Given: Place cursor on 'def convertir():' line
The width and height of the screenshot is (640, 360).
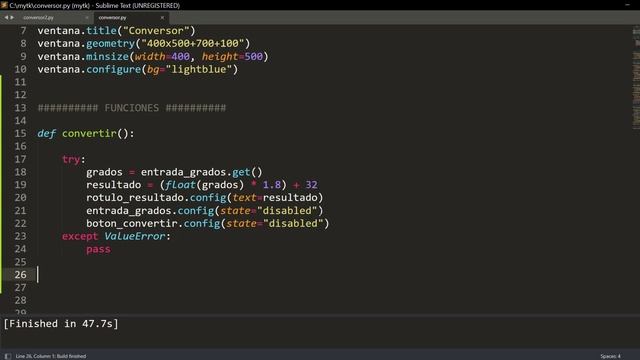Looking at the screenshot, I should tap(86, 133).
